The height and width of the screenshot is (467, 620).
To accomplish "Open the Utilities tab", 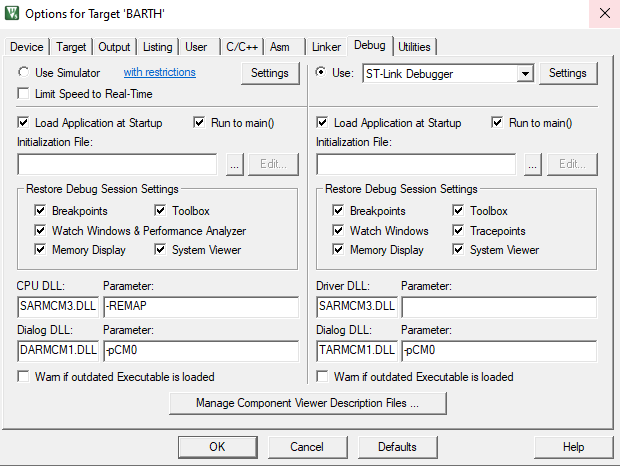I will click(x=414, y=47).
